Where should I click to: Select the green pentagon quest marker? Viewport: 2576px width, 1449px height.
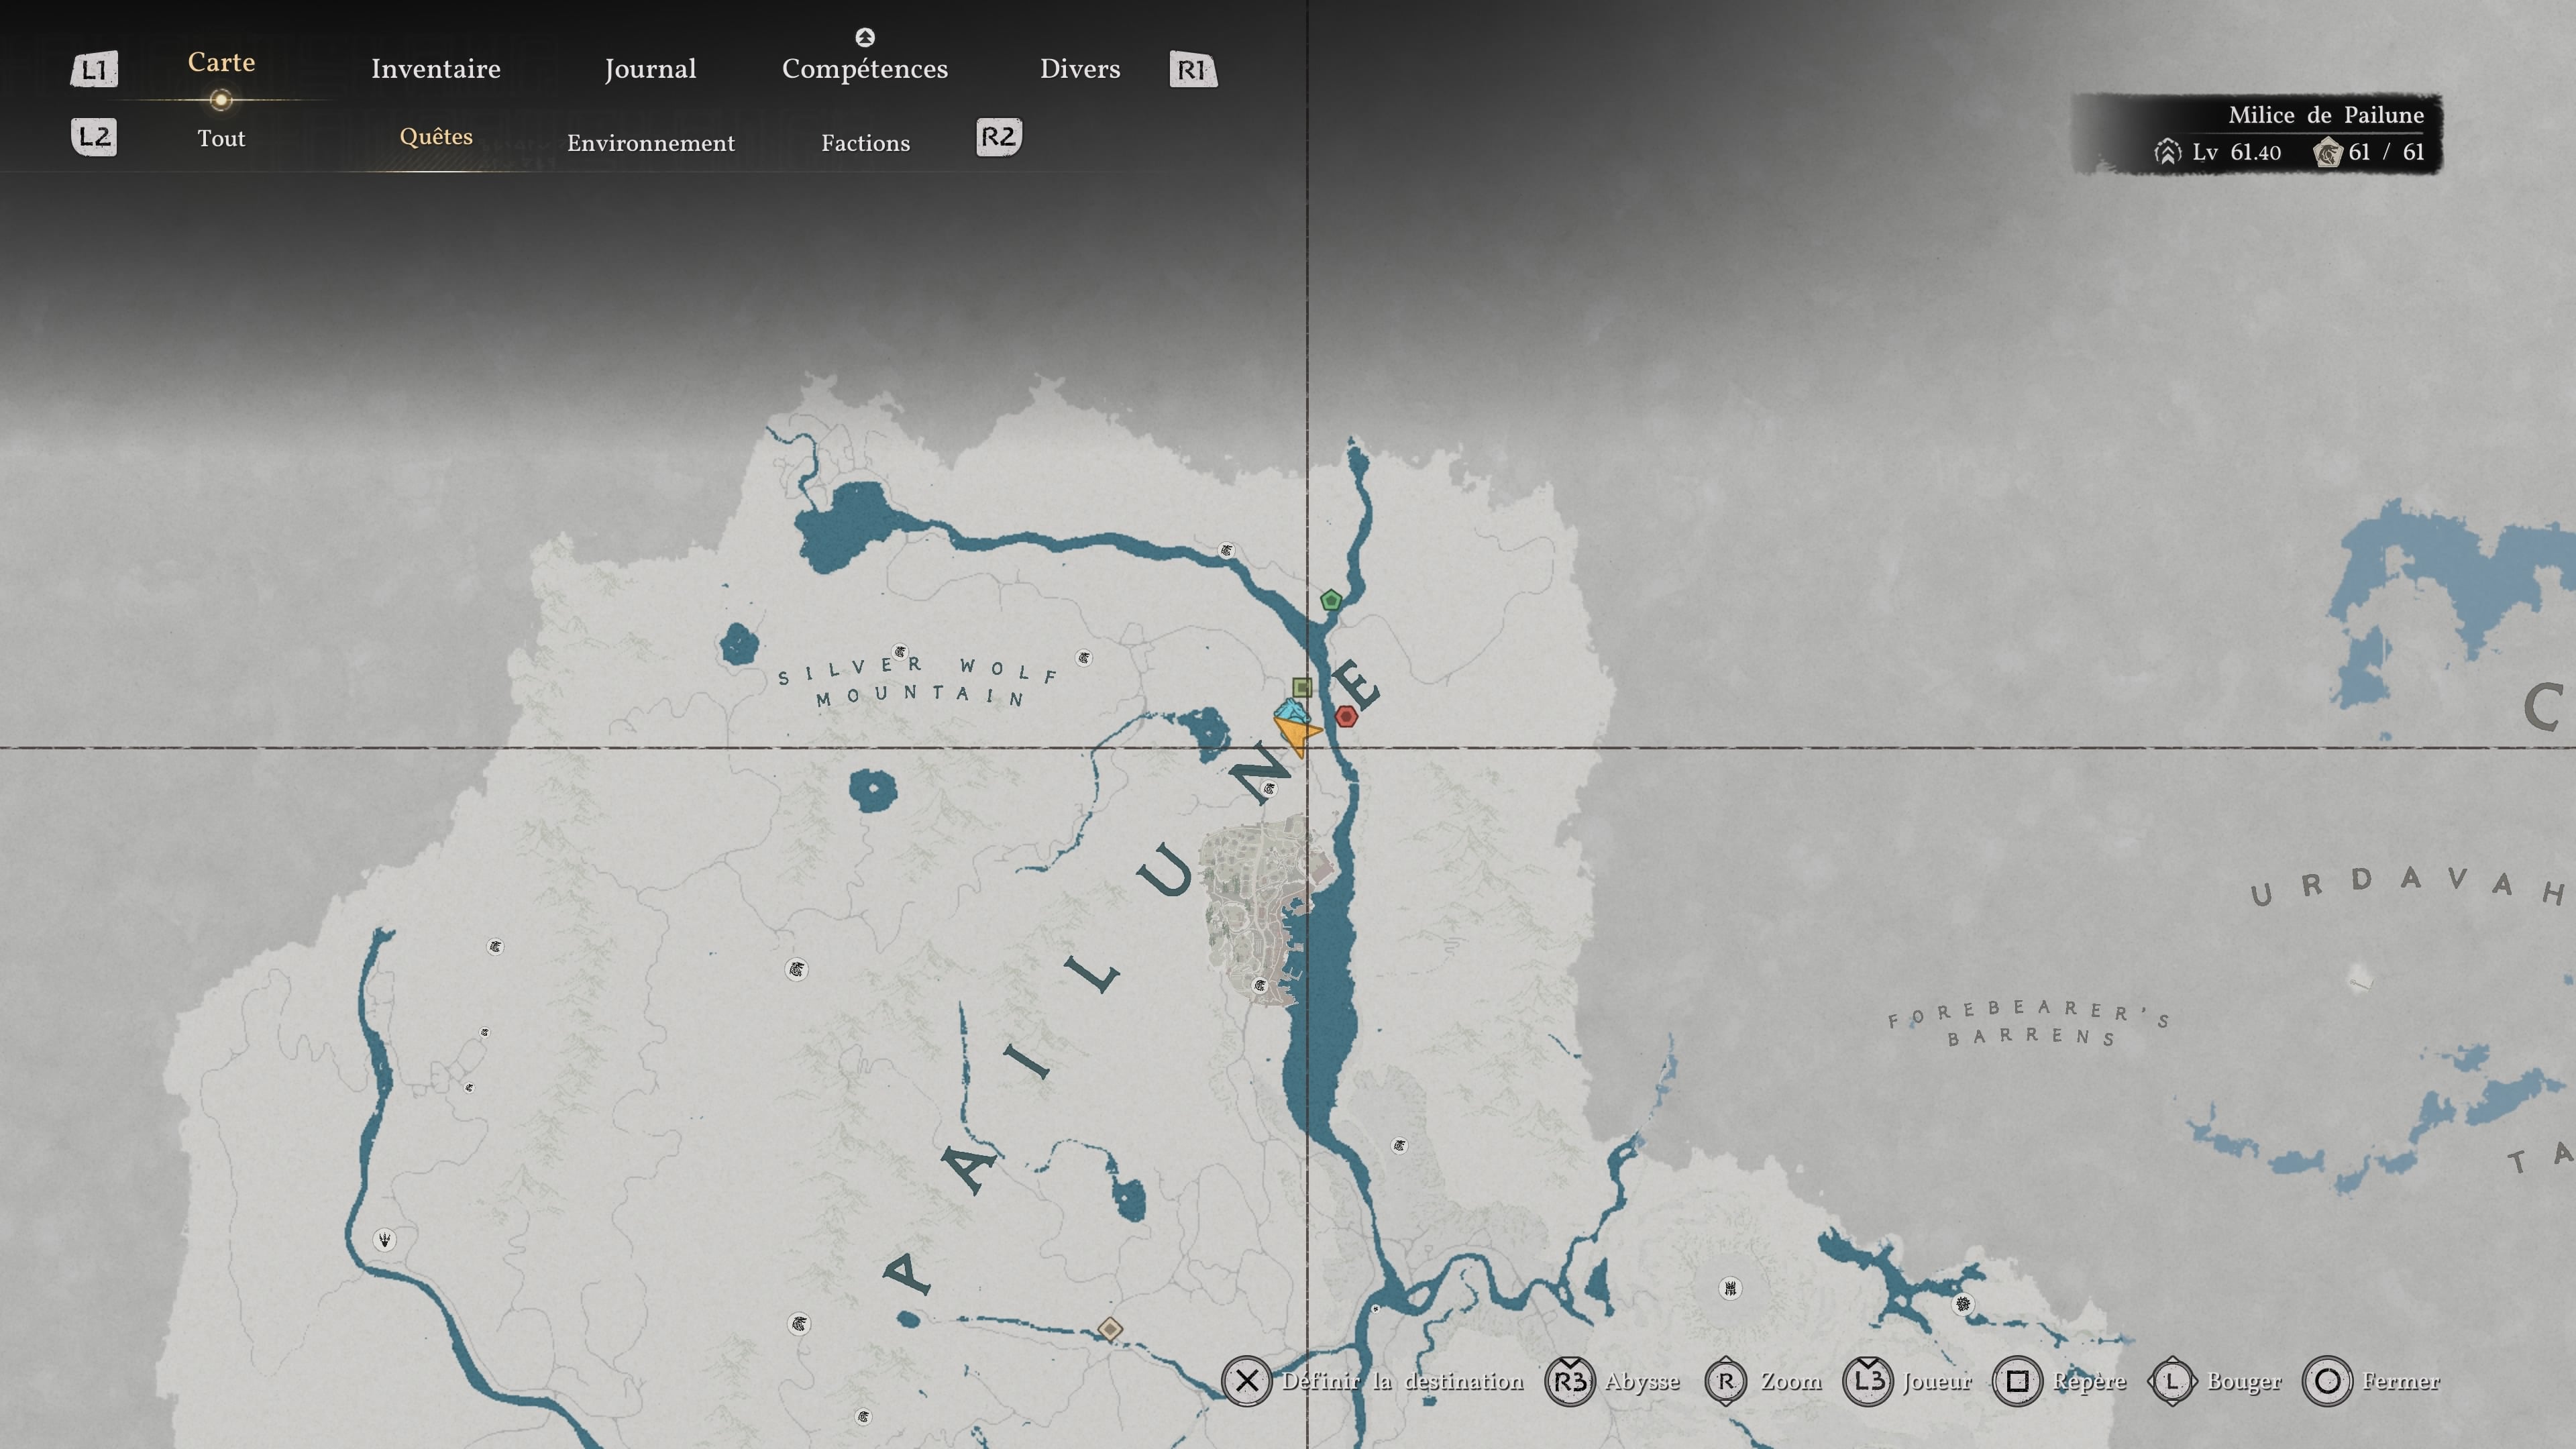(x=1330, y=600)
